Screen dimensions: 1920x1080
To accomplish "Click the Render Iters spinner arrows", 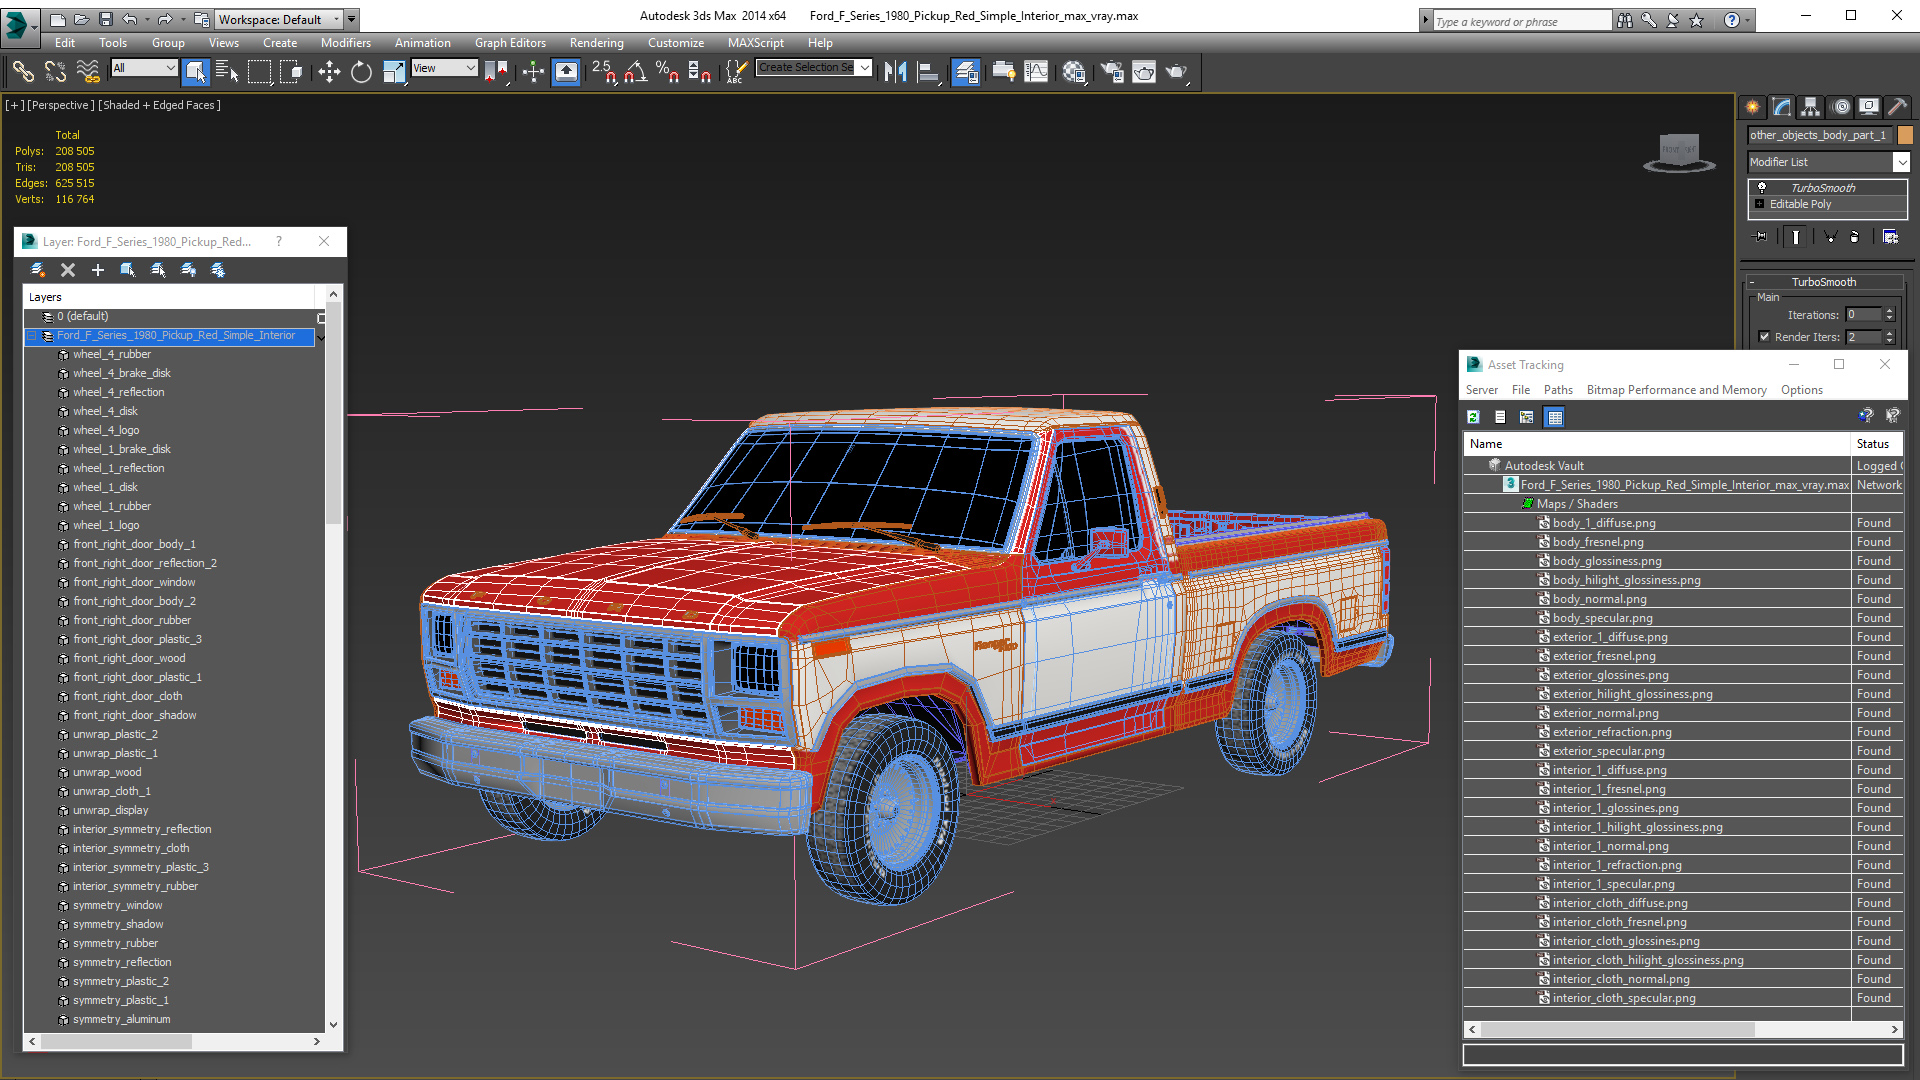I will tap(1890, 337).
